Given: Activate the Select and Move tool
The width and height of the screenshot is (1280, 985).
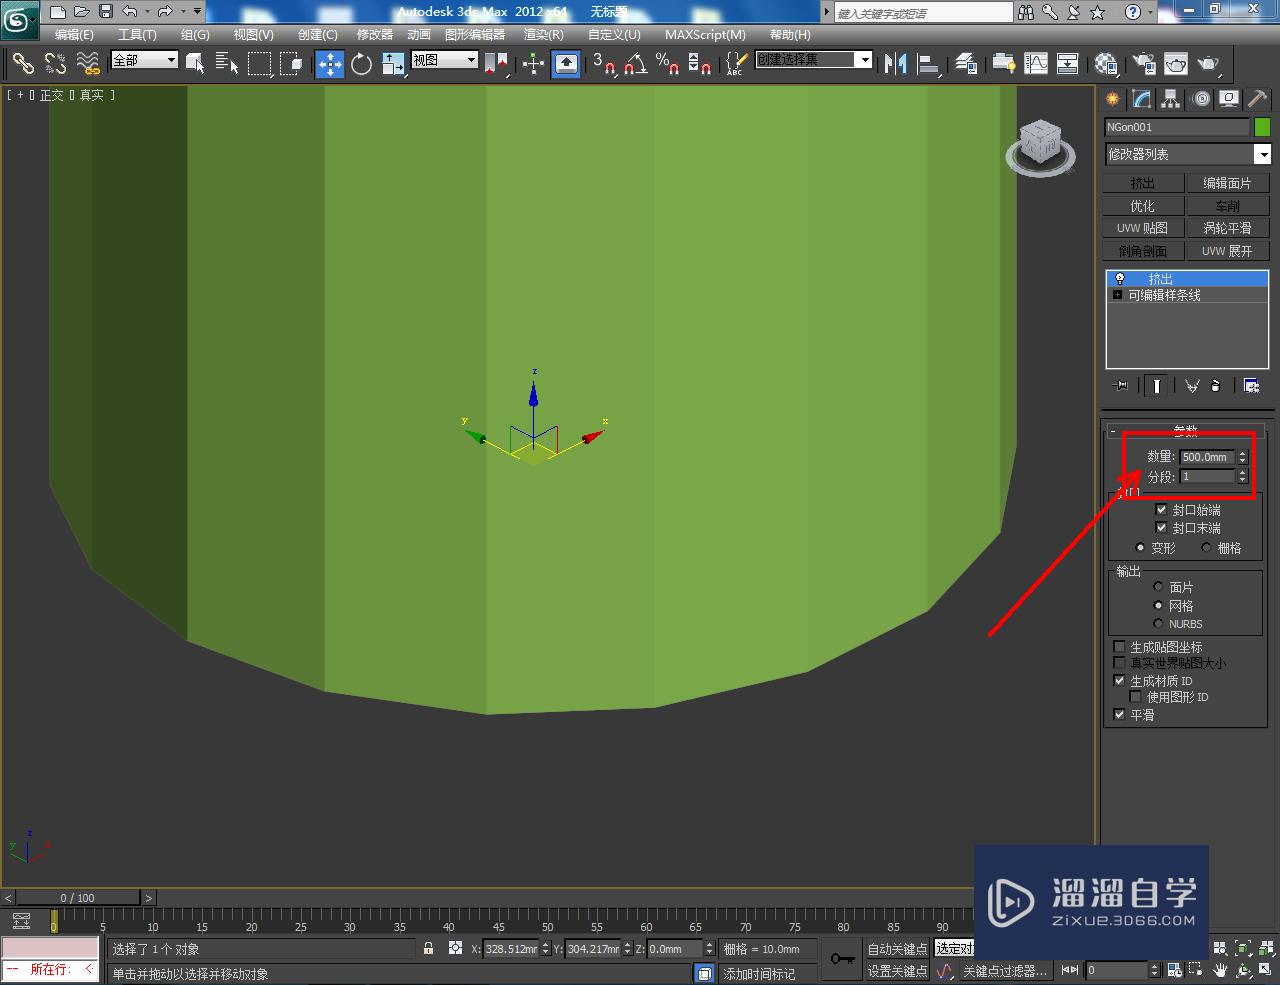Looking at the screenshot, I should tap(329, 64).
